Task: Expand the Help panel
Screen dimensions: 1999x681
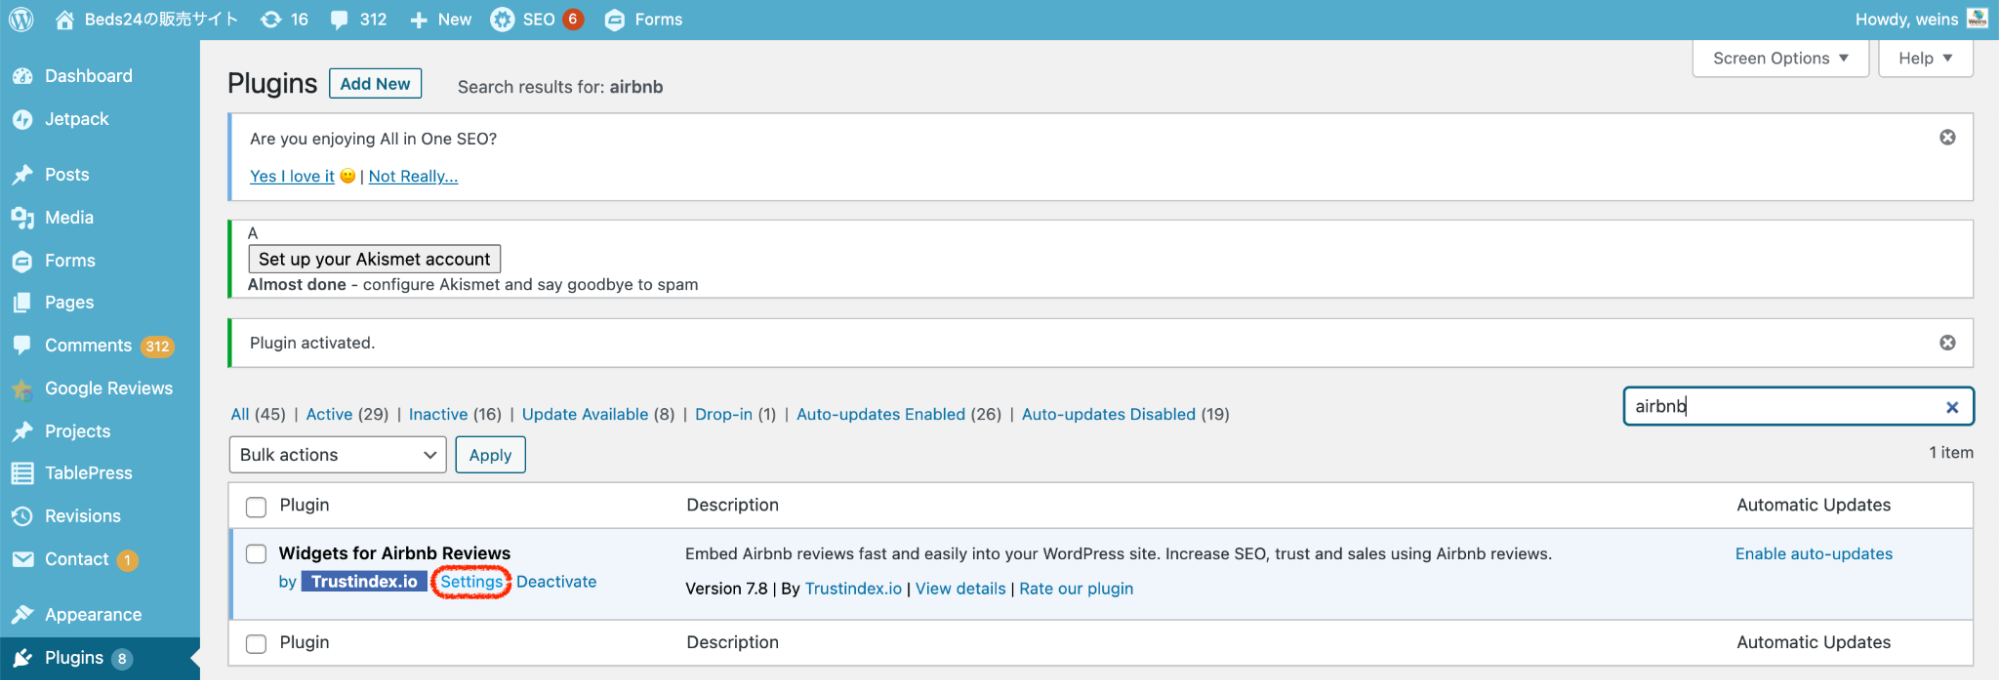Action: click(x=1924, y=58)
